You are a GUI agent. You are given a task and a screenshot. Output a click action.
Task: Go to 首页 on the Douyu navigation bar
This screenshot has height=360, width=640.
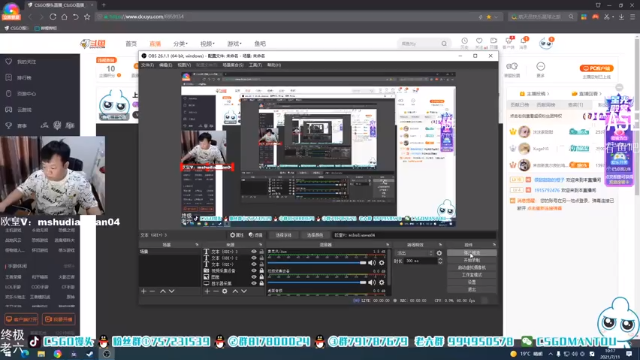click(x=131, y=44)
